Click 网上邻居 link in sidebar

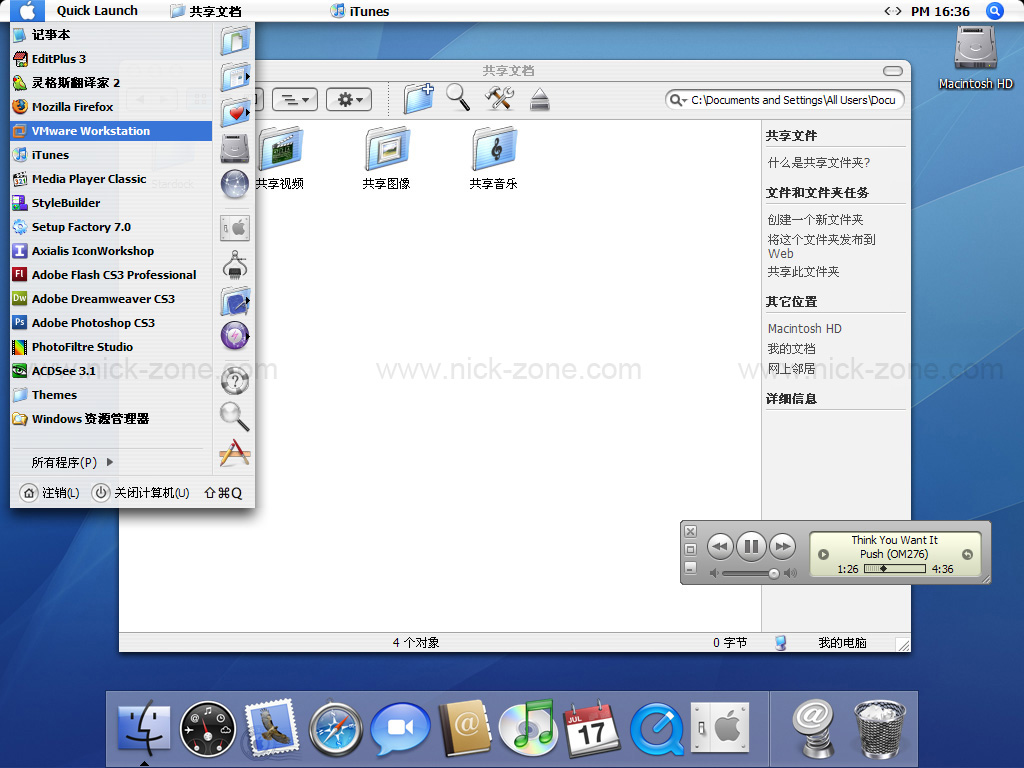[792, 369]
